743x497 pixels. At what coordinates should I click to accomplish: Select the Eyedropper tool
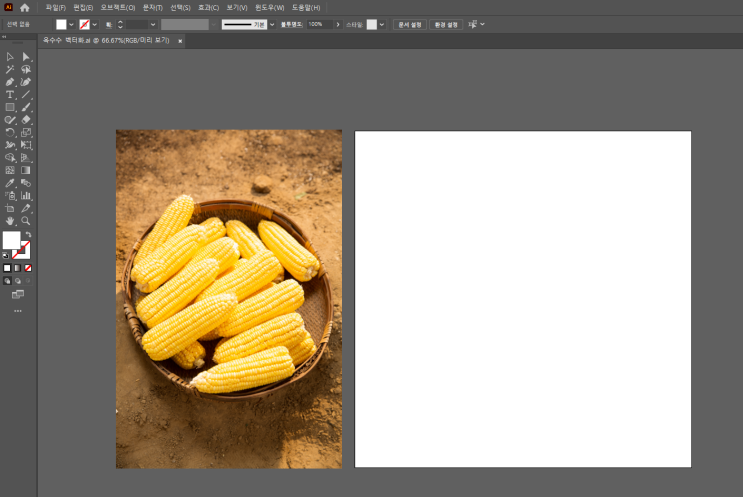(x=10, y=183)
